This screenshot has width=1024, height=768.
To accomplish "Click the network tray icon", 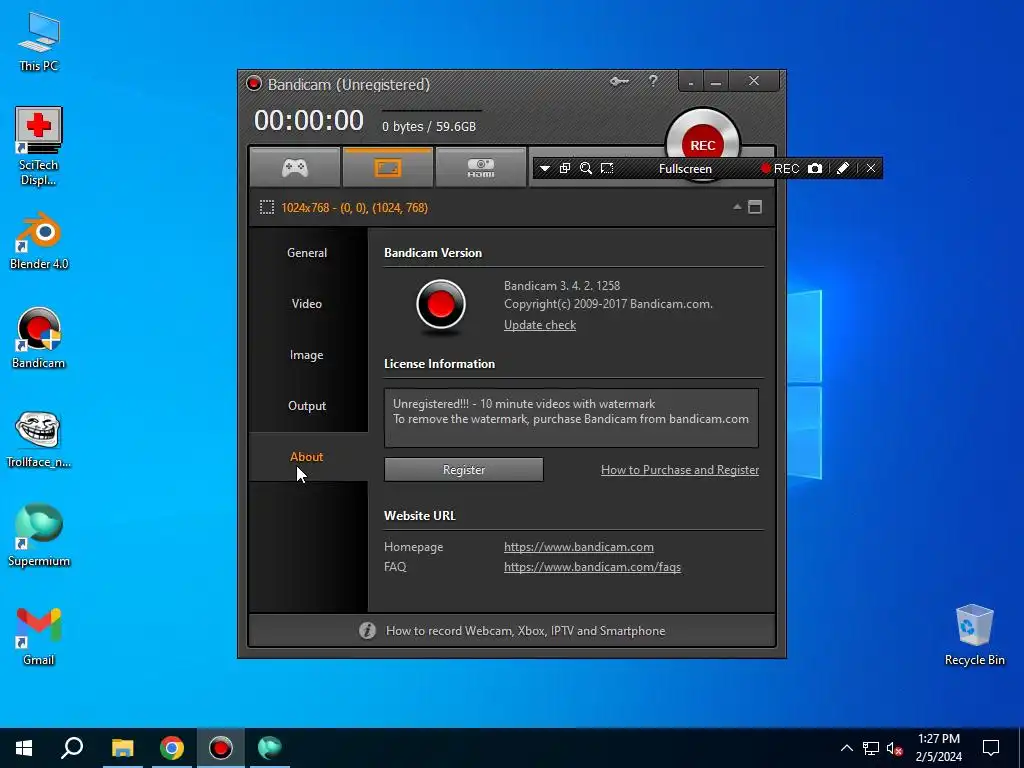I will pos(871,748).
